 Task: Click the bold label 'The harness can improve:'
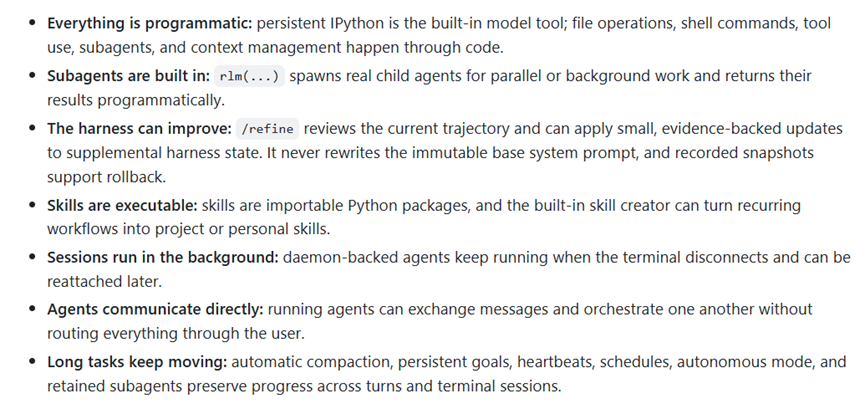coord(139,129)
